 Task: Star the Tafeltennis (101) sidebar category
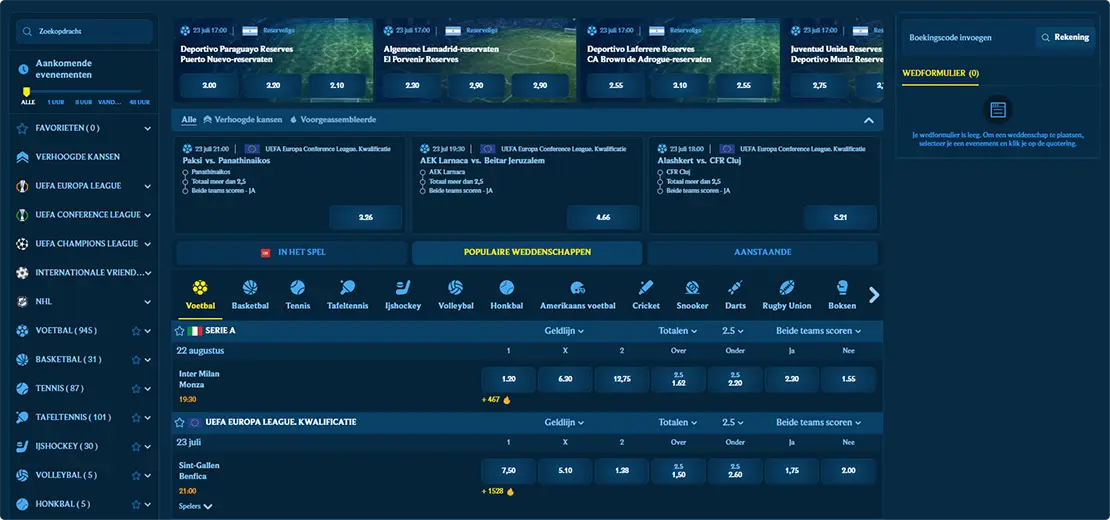pos(135,417)
